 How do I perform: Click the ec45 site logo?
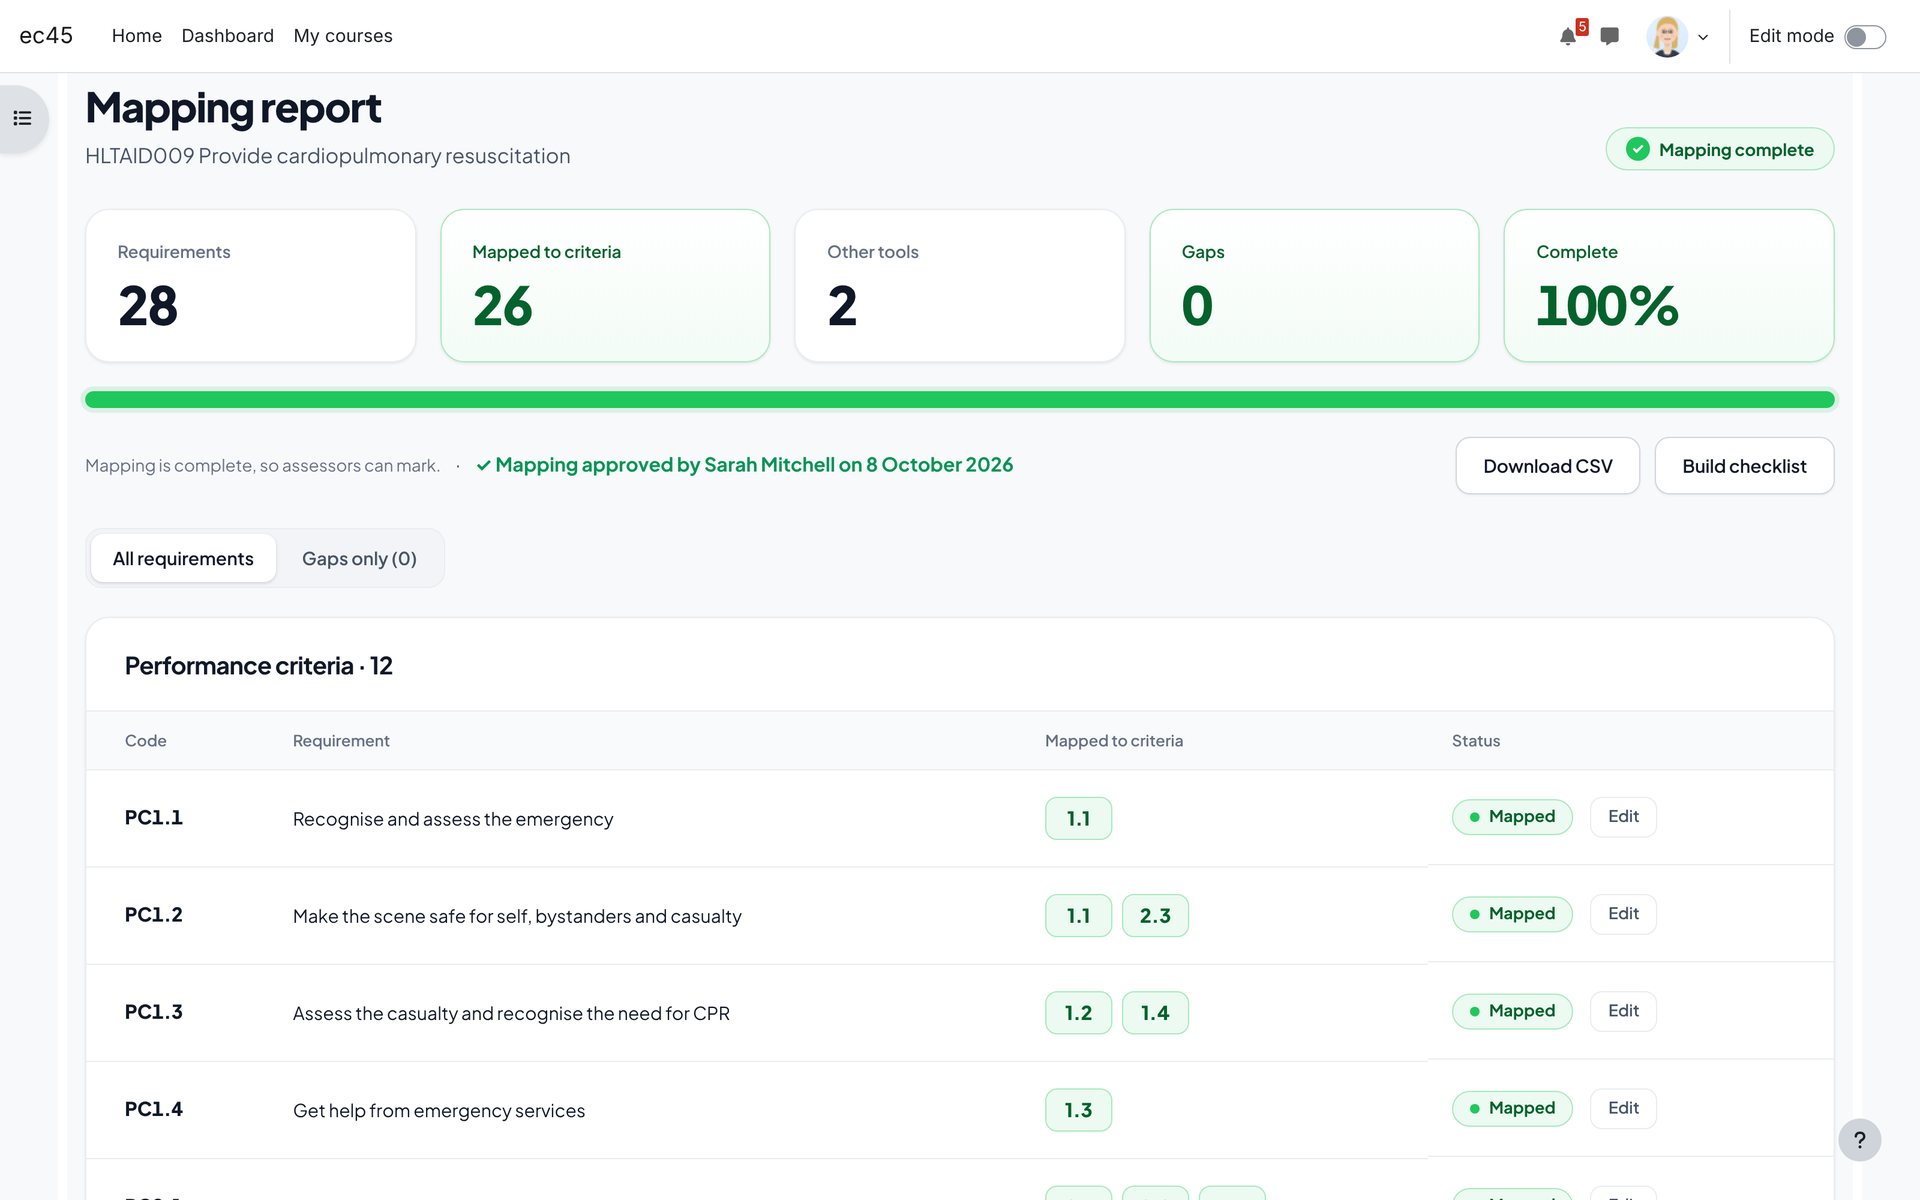tap(46, 36)
